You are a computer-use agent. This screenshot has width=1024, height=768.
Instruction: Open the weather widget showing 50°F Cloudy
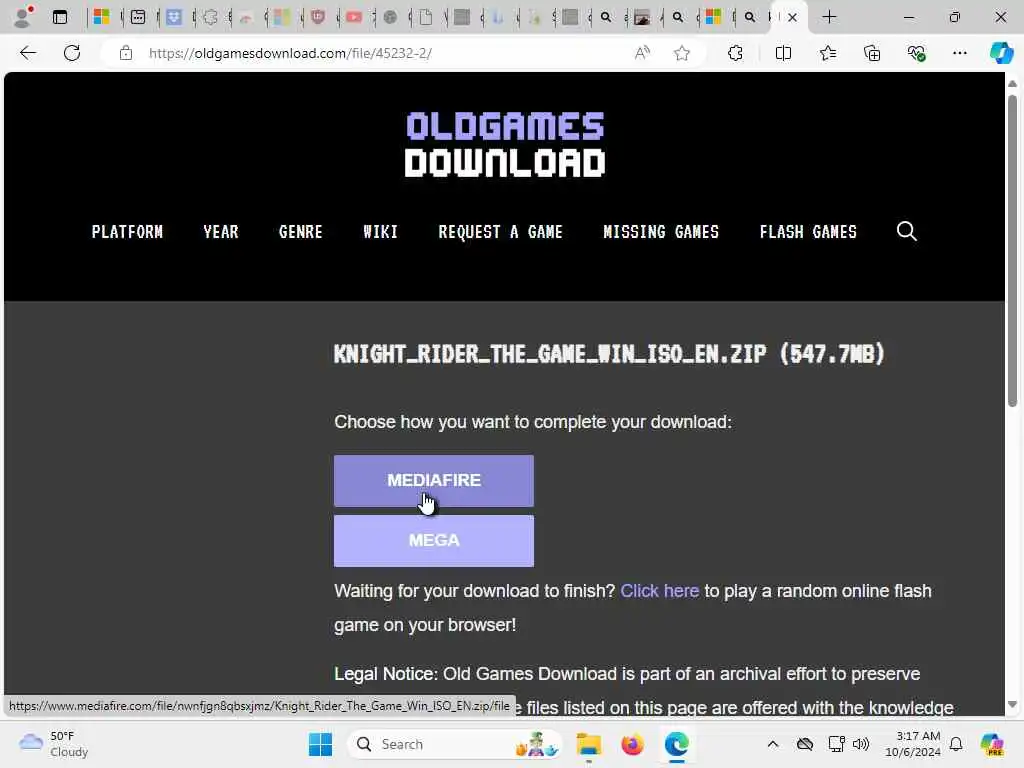coord(54,744)
